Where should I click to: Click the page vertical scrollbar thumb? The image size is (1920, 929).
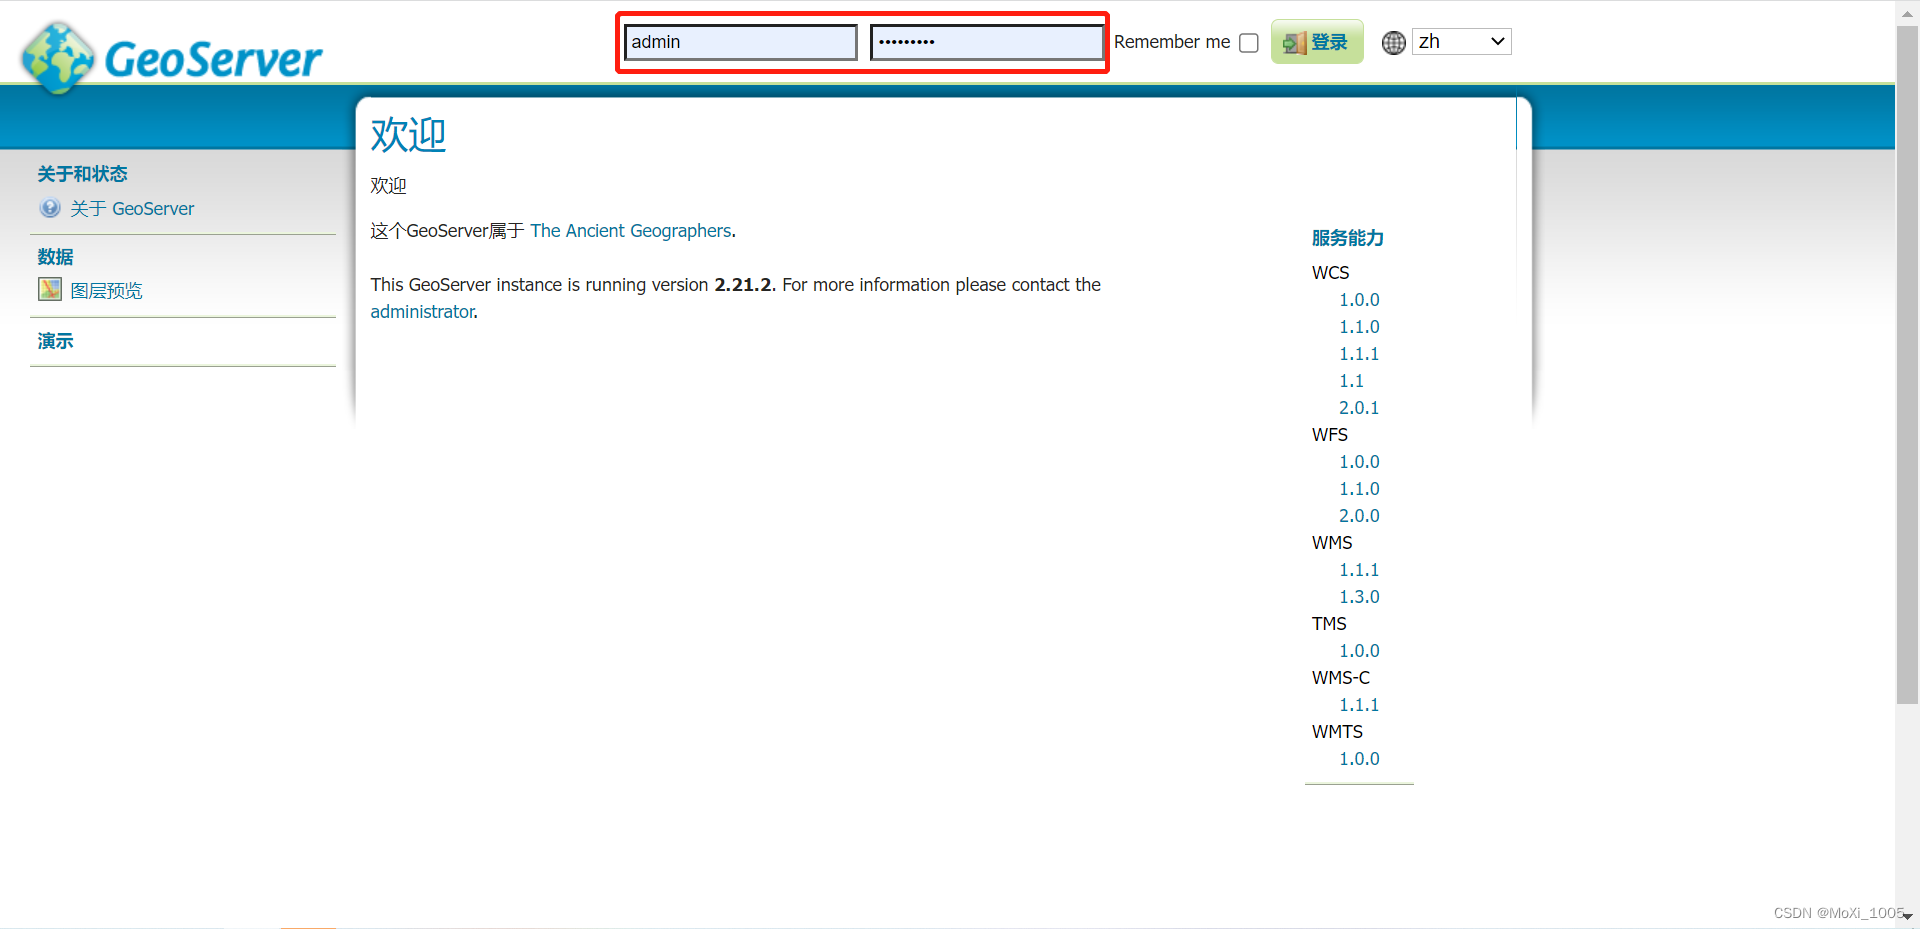pos(1907,365)
